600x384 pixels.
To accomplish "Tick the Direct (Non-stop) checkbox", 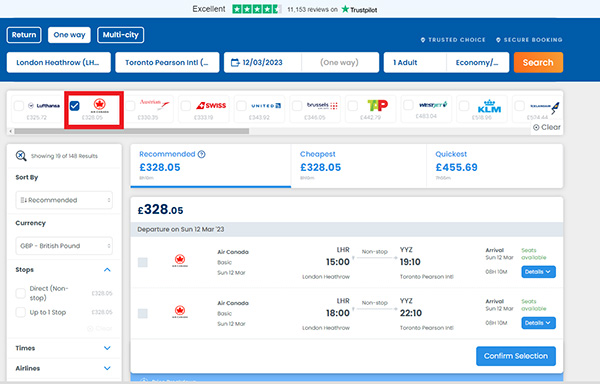I will (x=20, y=293).
